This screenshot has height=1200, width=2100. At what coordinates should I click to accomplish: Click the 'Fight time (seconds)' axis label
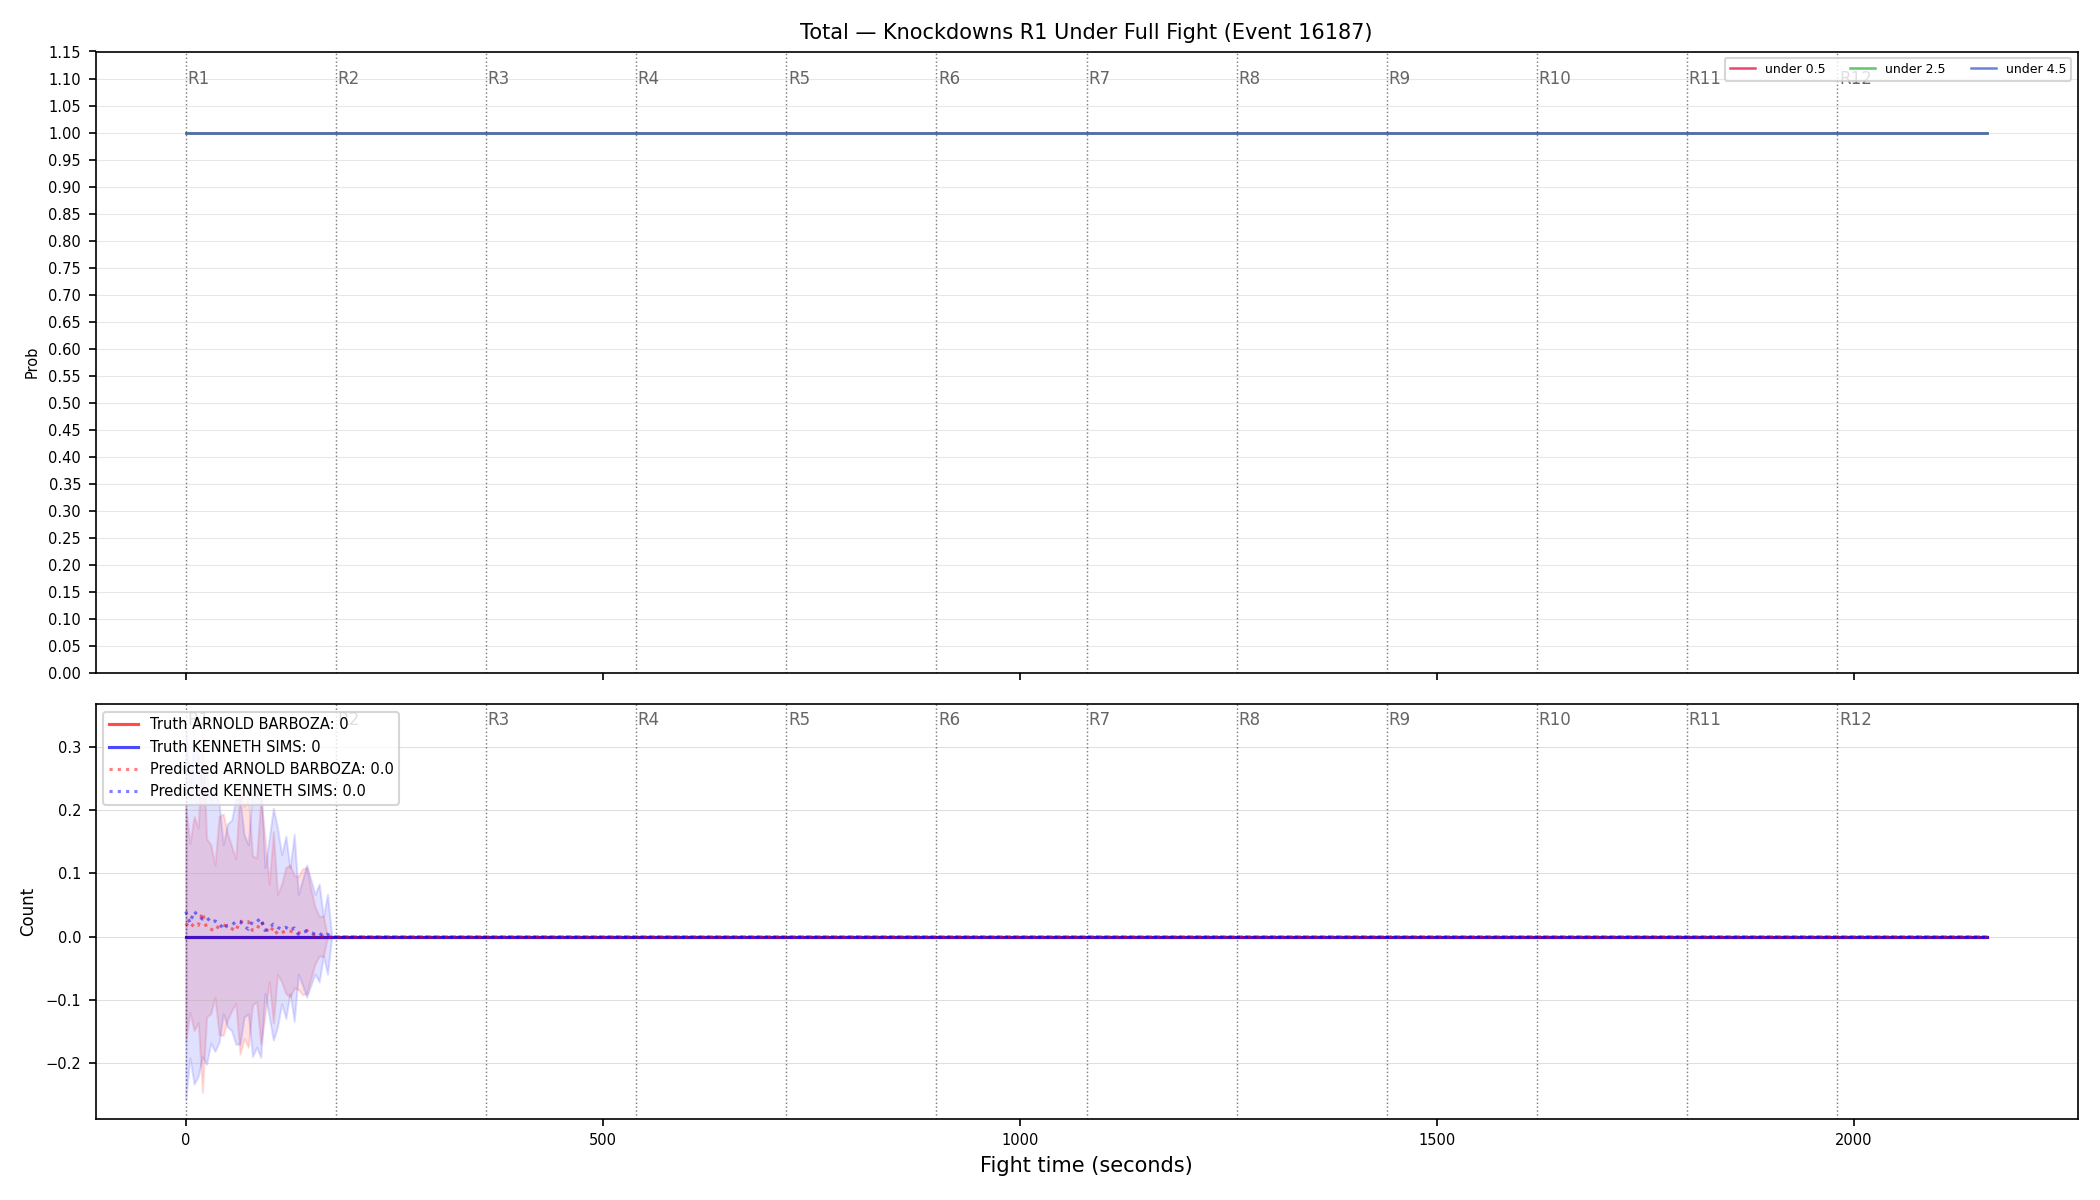[x=1086, y=1165]
